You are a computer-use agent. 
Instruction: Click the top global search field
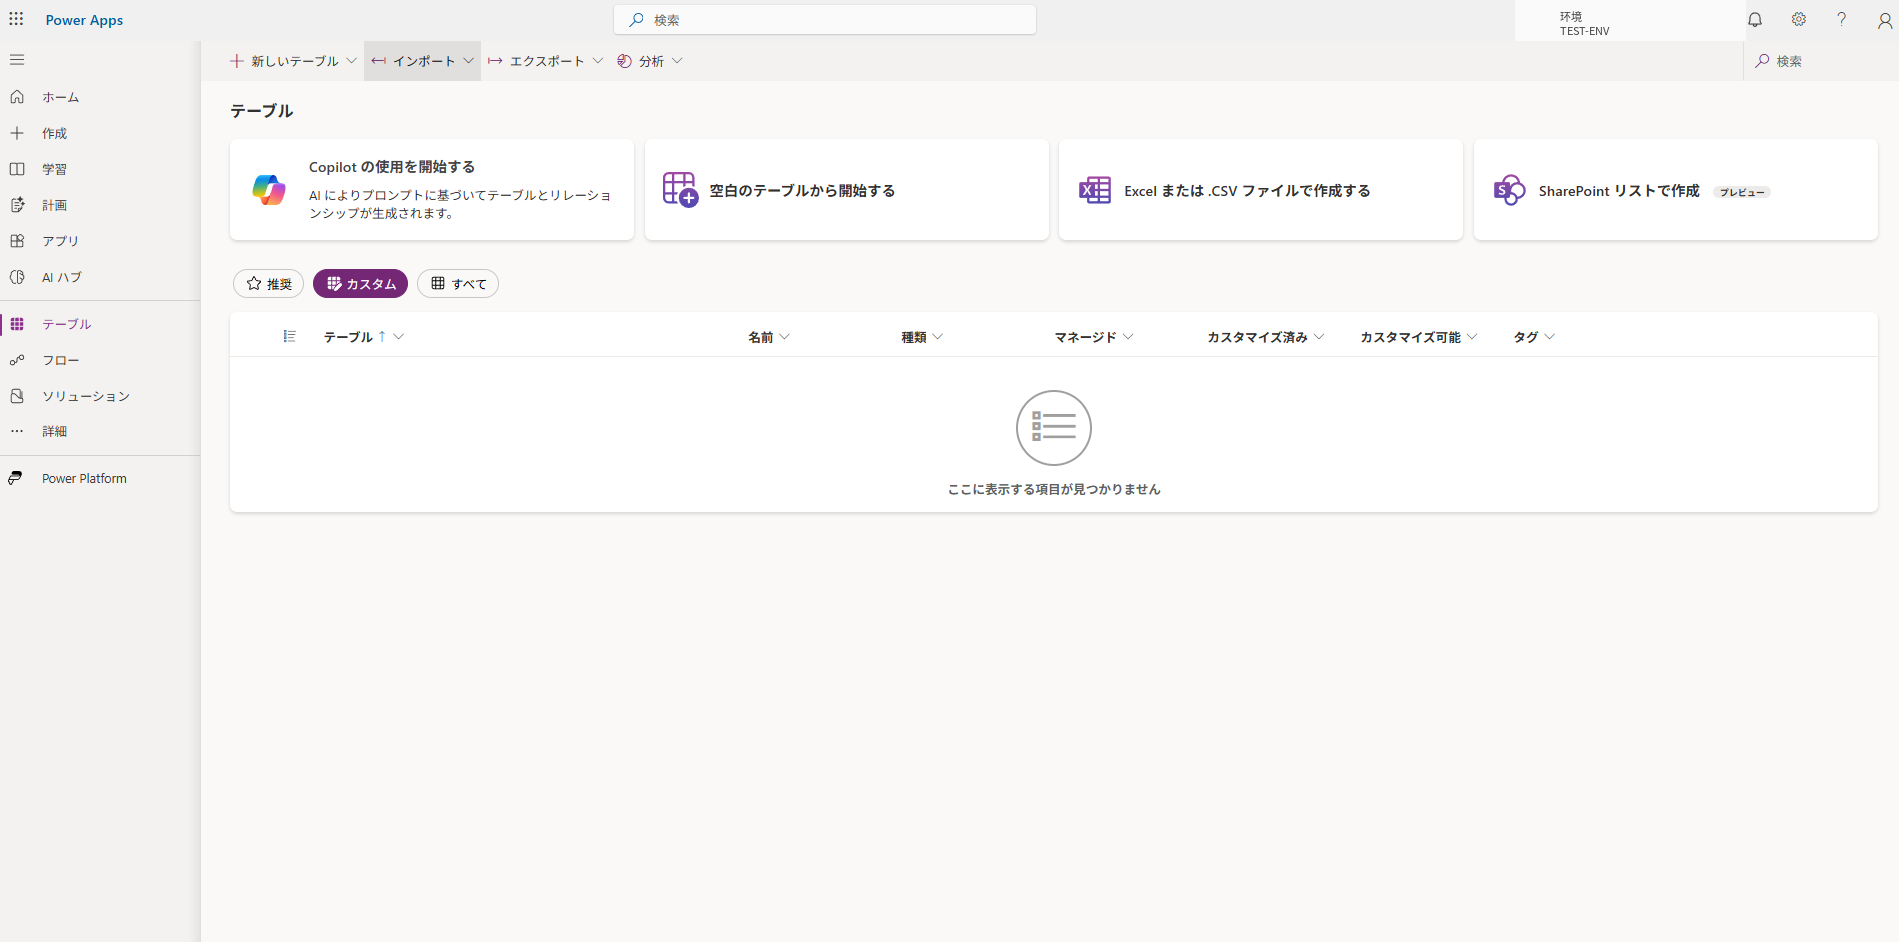[825, 20]
